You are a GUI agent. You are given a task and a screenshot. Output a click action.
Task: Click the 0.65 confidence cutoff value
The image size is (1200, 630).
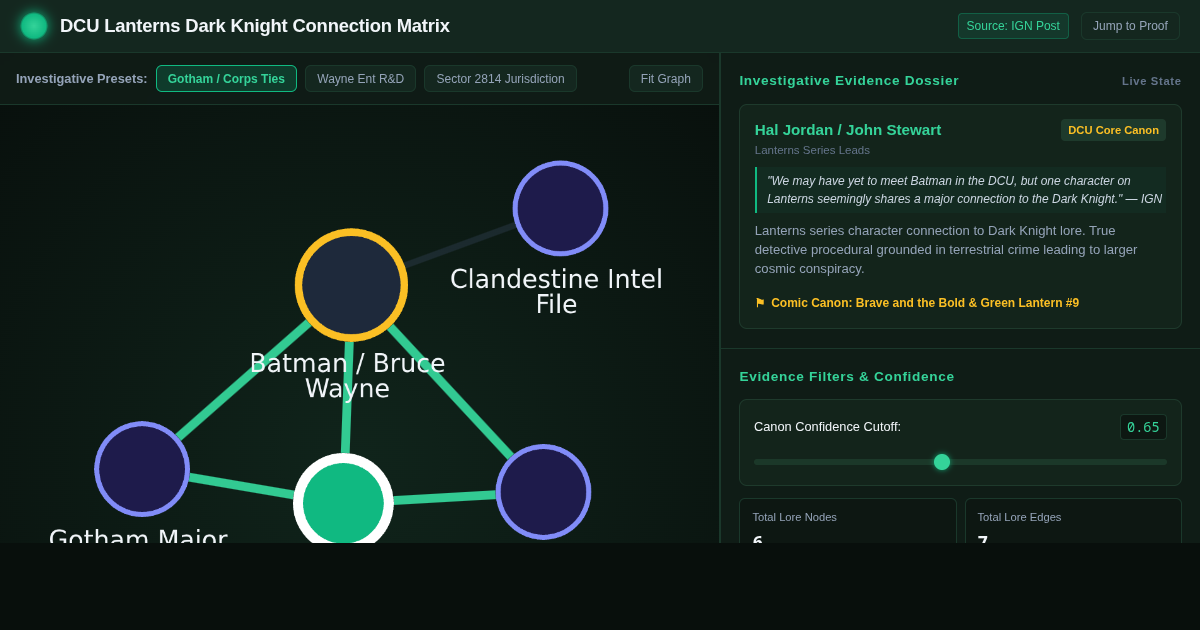[1143, 427]
